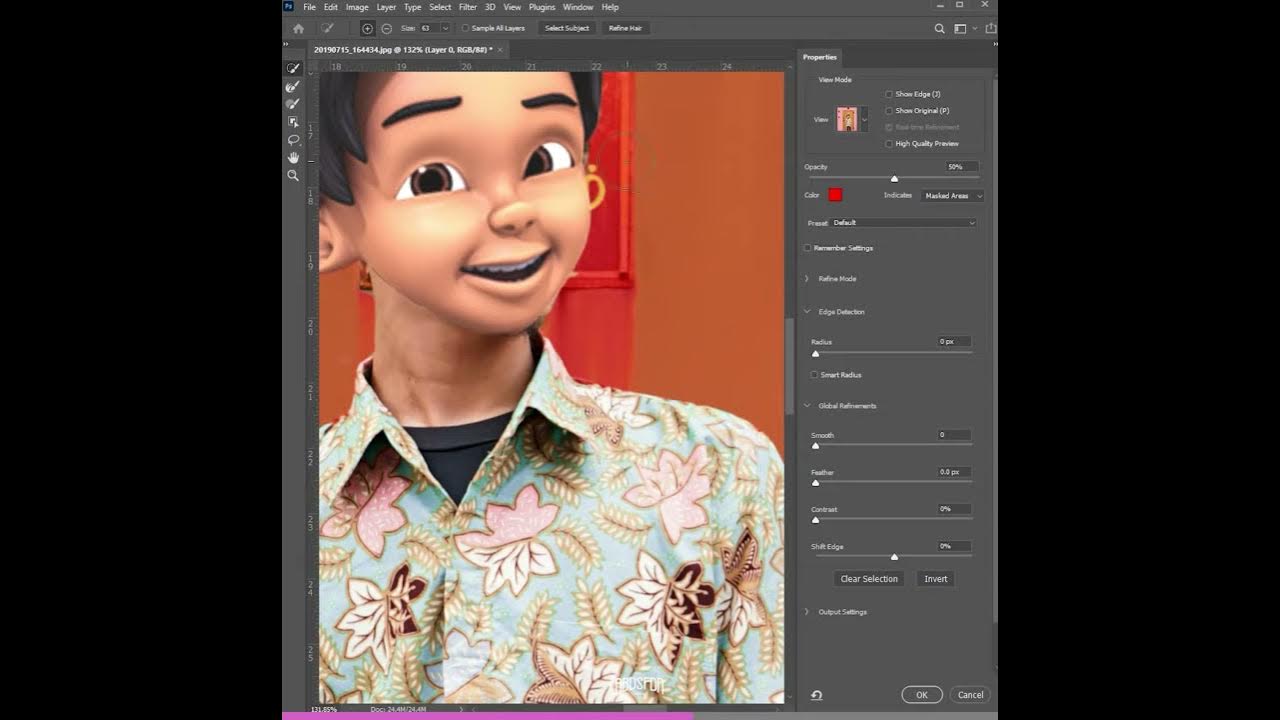Click the Home icon in the options bar
1280x720 pixels.
pos(298,29)
